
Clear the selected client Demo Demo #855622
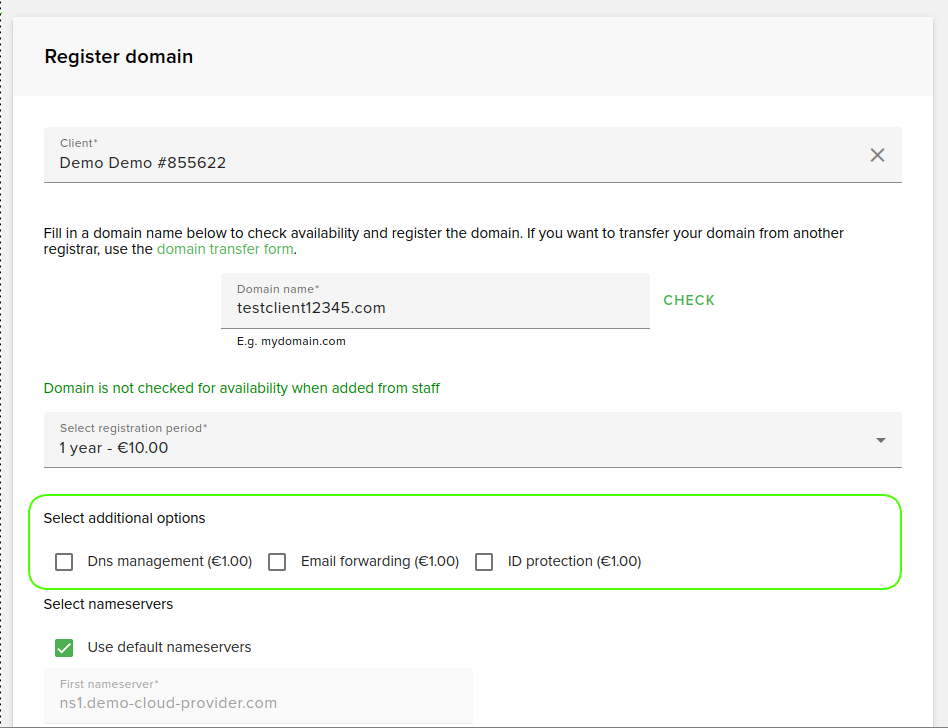(x=877, y=155)
